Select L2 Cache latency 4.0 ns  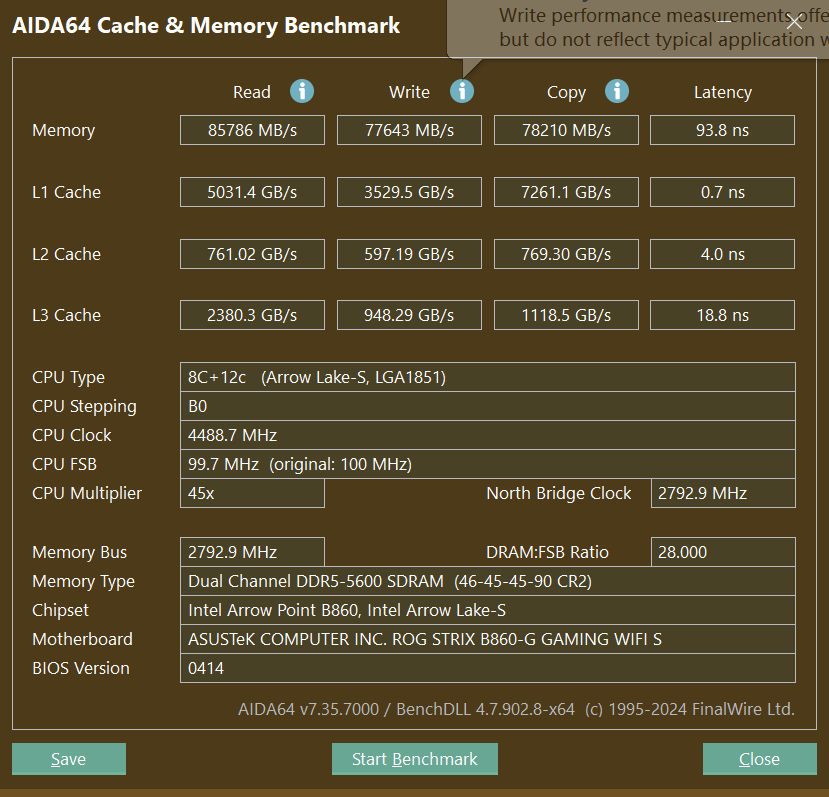pyautogui.click(x=722, y=254)
